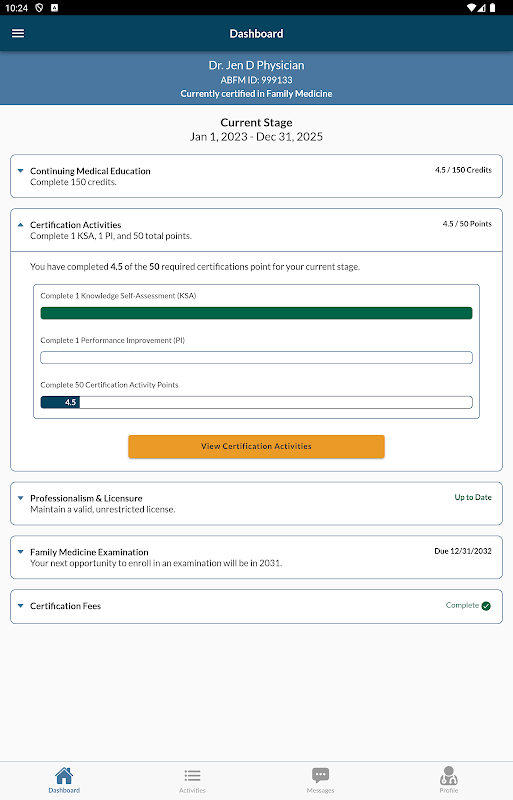Tap the WiFi signal status icon
The height and width of the screenshot is (800, 513).
coord(472,8)
